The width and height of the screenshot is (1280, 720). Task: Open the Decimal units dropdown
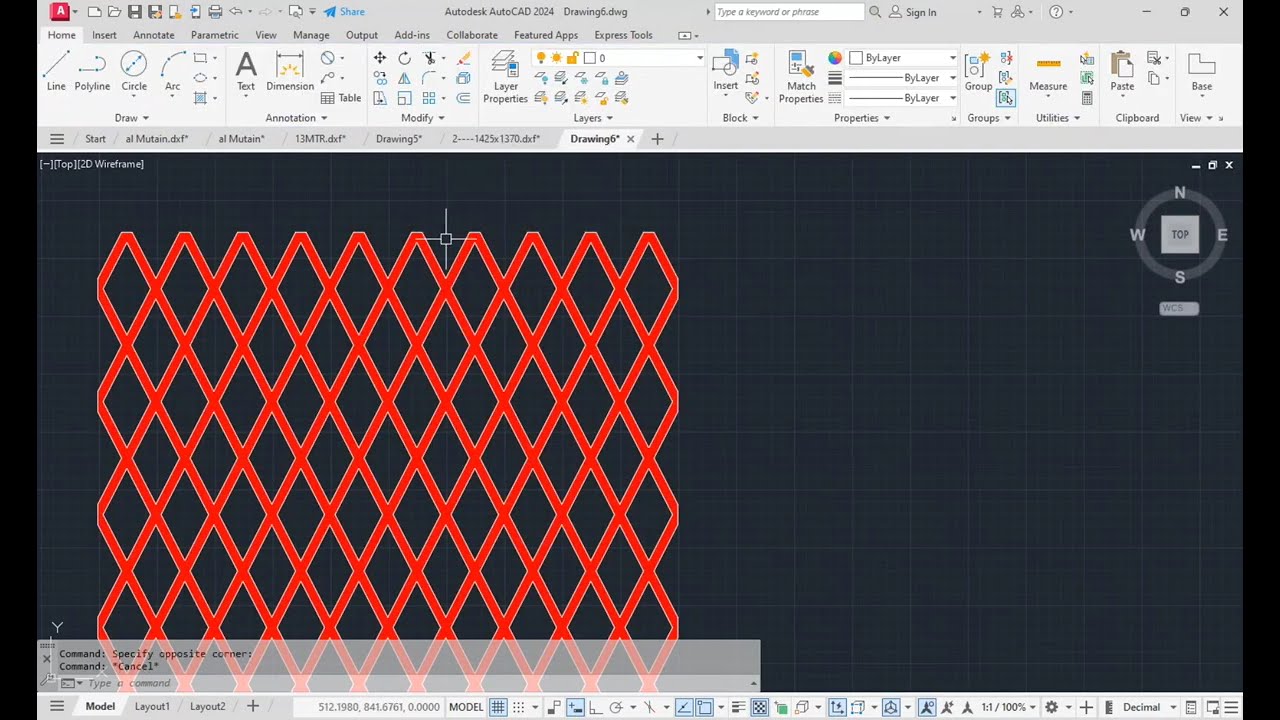tap(1149, 707)
